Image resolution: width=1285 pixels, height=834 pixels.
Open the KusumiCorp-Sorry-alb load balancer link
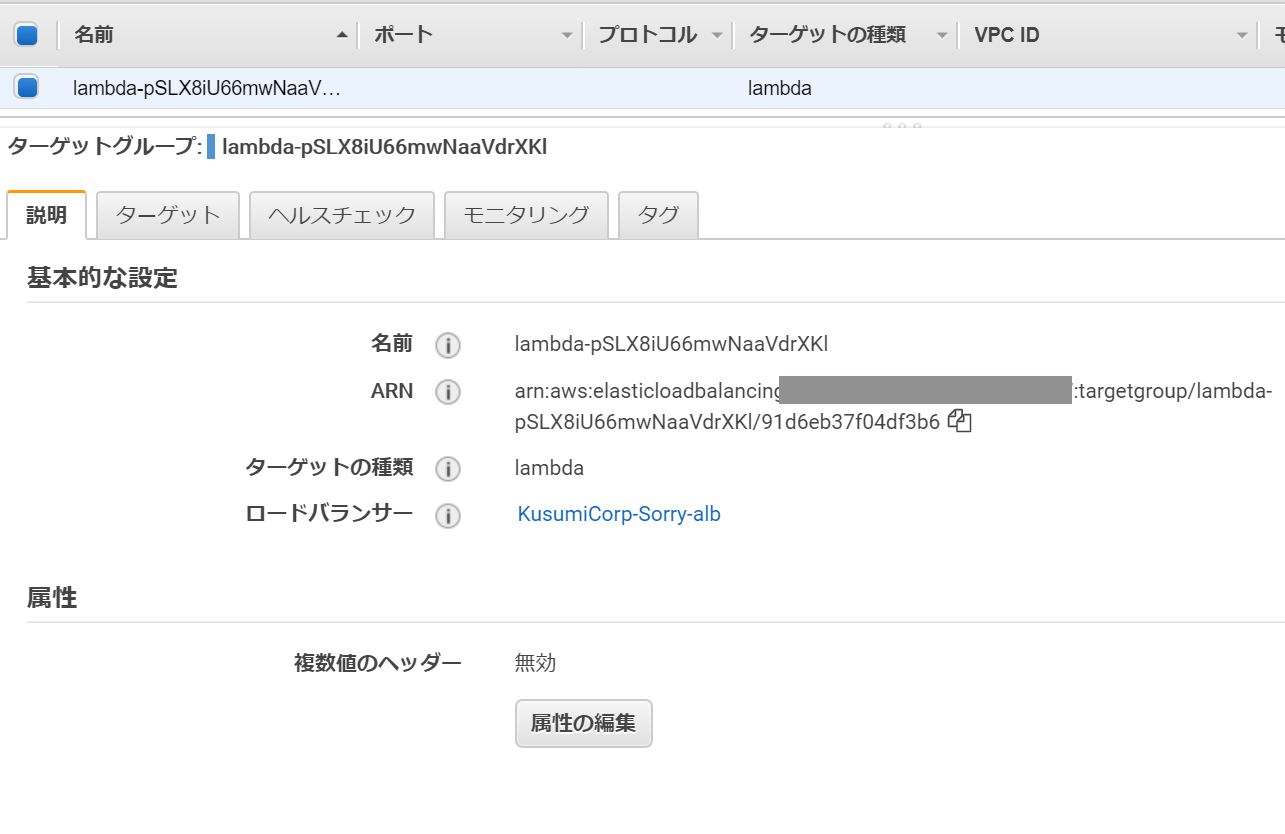point(619,514)
